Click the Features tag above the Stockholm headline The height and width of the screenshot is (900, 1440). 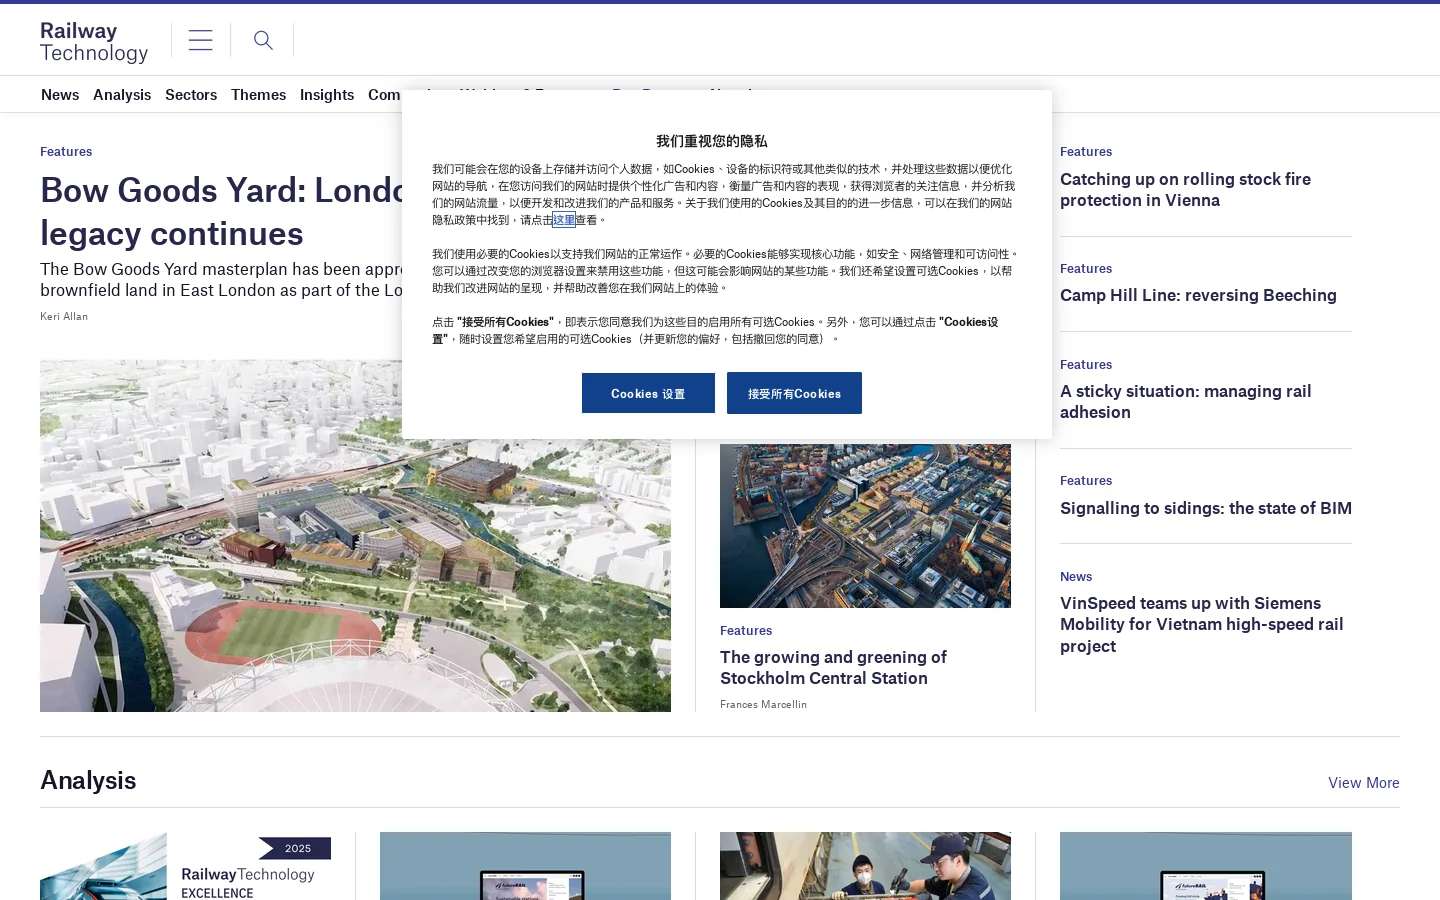746,631
